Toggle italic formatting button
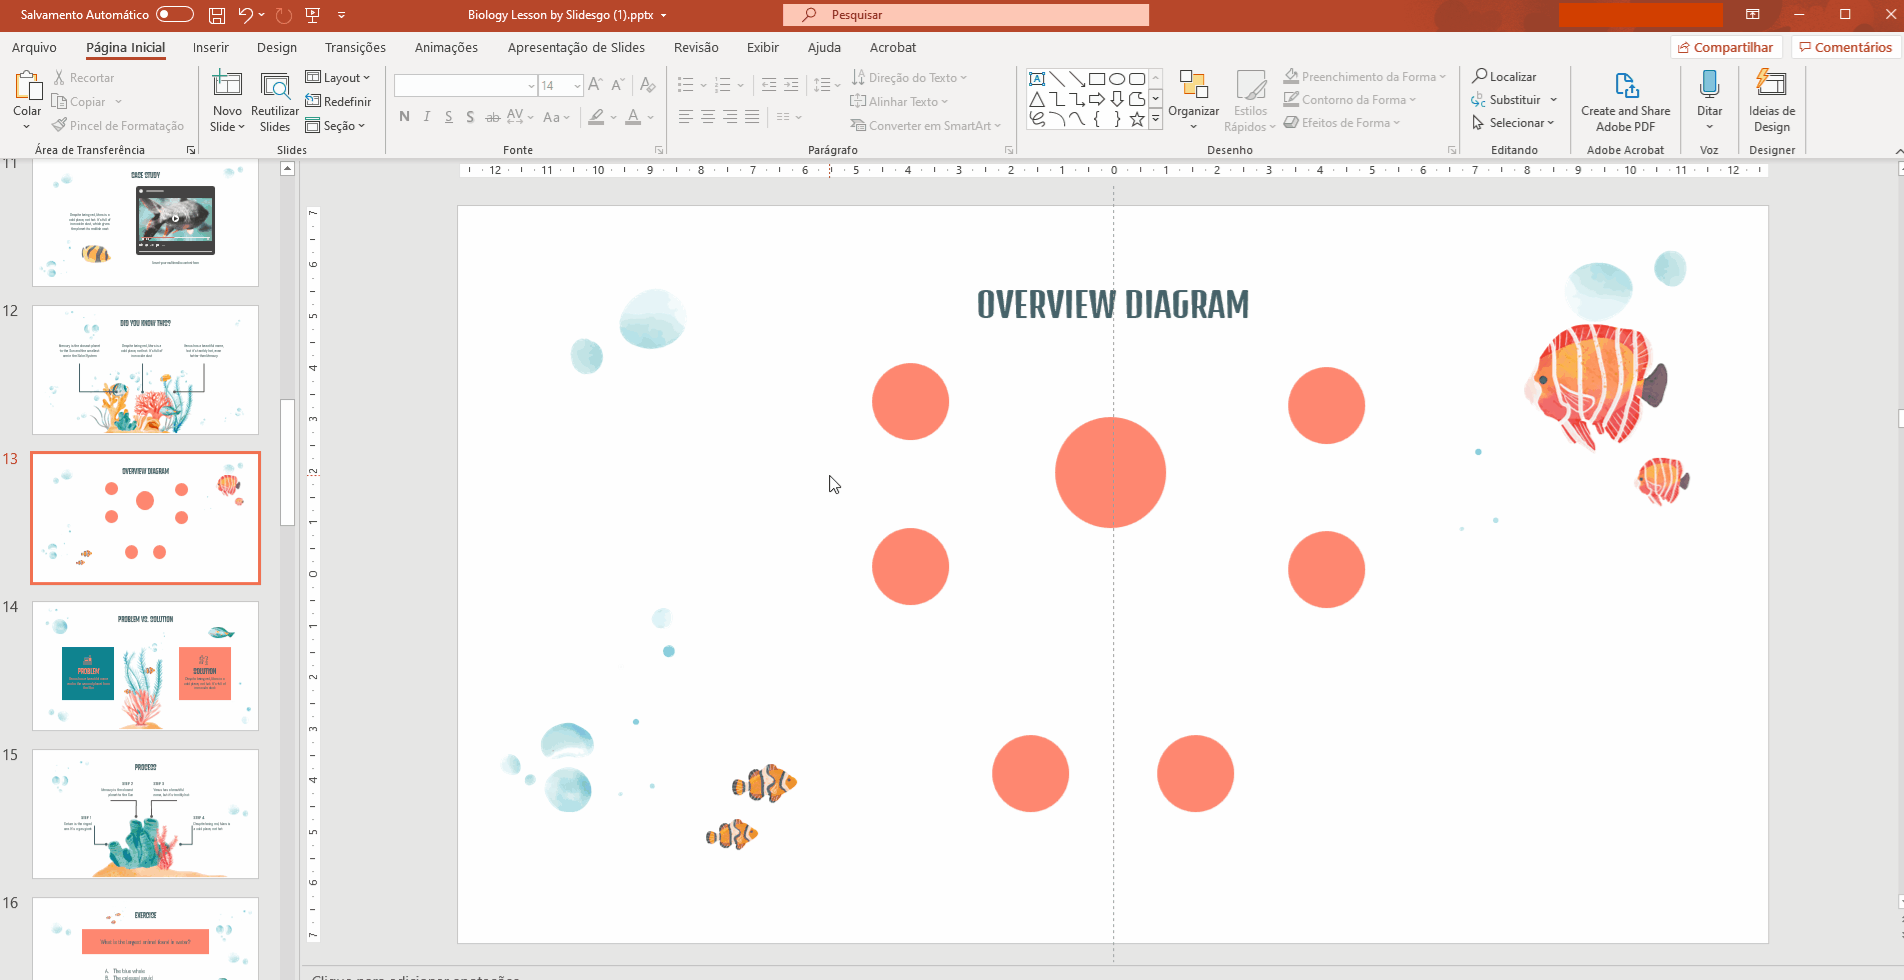 (x=427, y=117)
